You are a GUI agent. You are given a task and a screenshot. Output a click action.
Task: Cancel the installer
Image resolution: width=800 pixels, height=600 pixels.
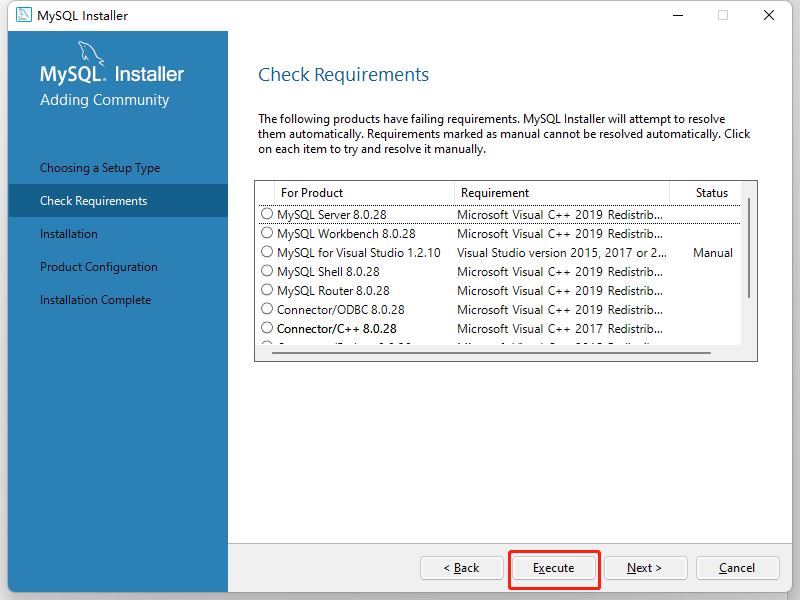point(737,568)
